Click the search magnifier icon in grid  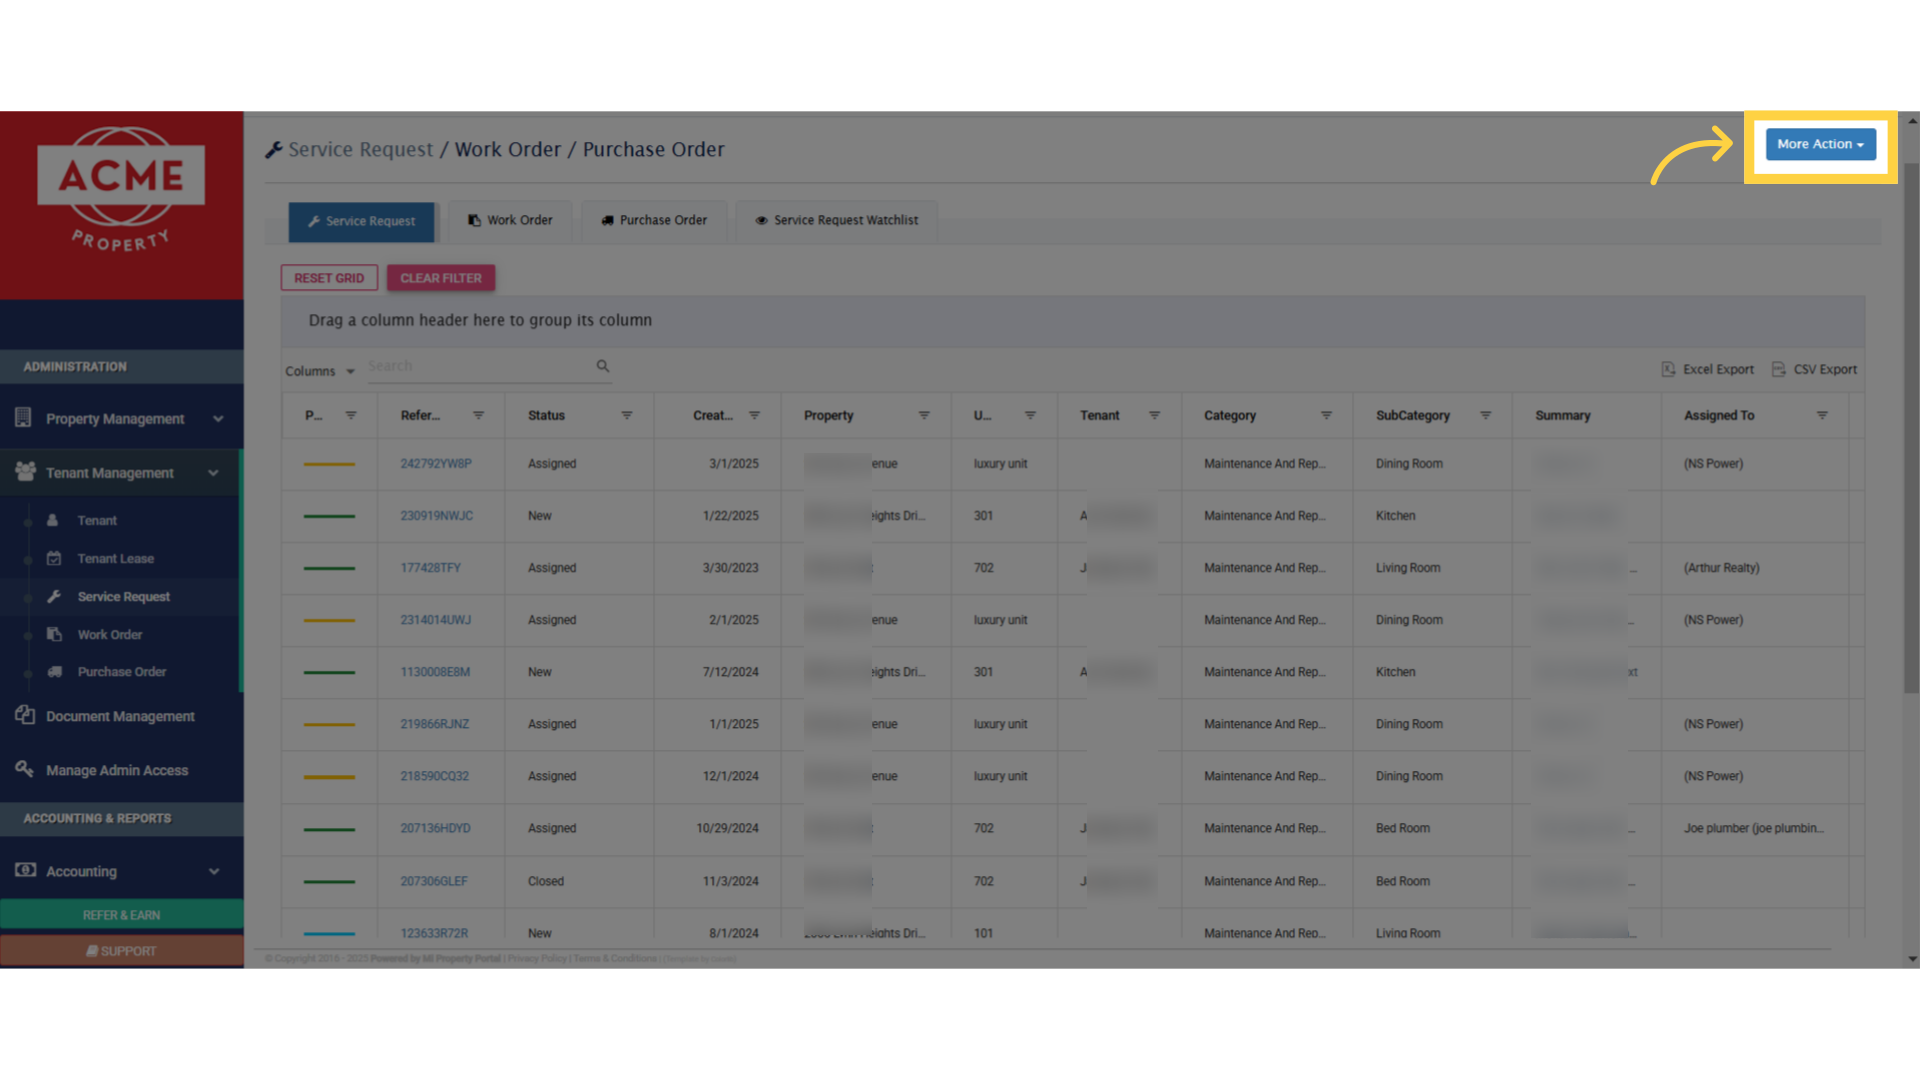[603, 366]
